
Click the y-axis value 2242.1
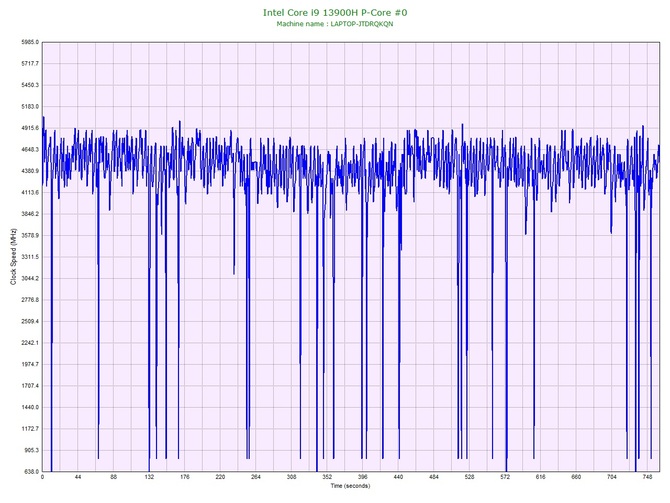tap(30, 343)
